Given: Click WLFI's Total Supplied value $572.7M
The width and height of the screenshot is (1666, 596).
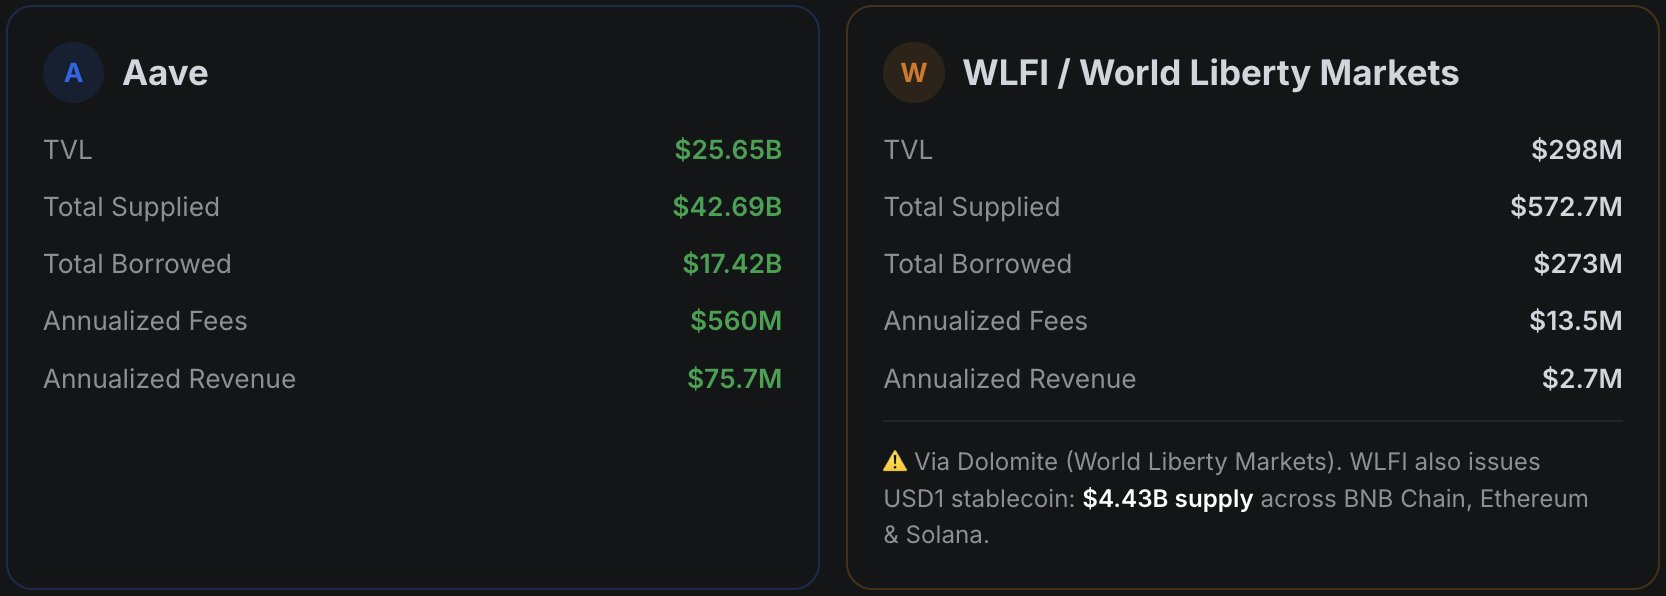Looking at the screenshot, I should point(1565,207).
